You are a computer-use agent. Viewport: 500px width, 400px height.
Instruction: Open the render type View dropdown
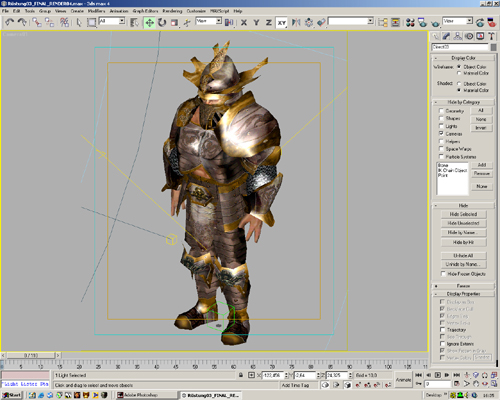[x=469, y=21]
